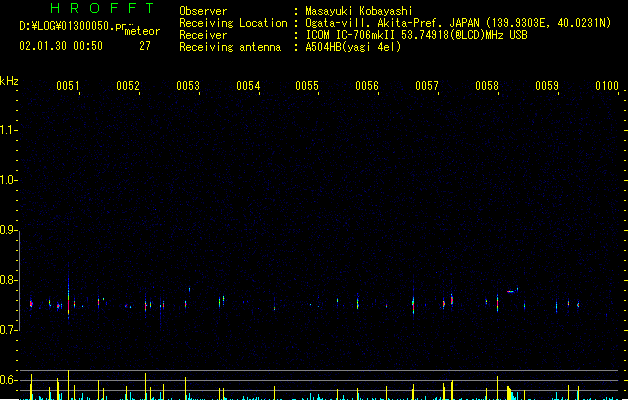Click the horizontal meteor echo streak after 0058
The width and height of the screenshot is (629, 400).
(511, 292)
